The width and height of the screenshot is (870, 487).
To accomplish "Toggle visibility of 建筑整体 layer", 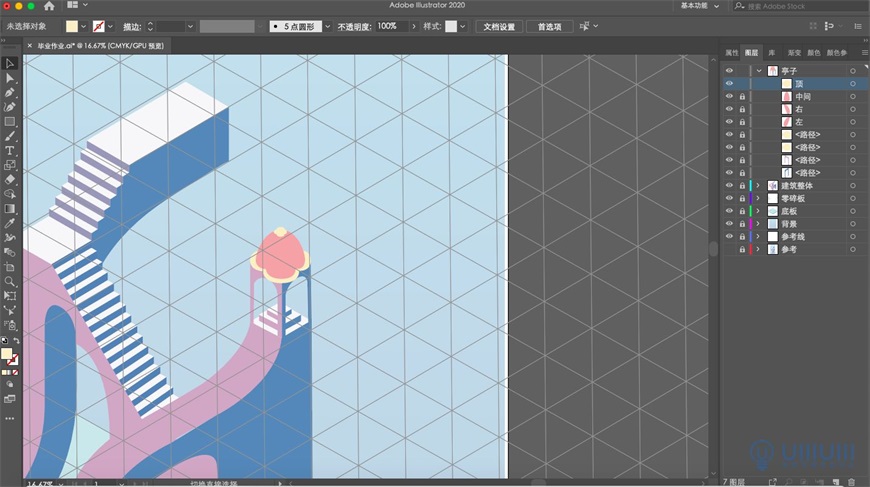I will tap(729, 186).
